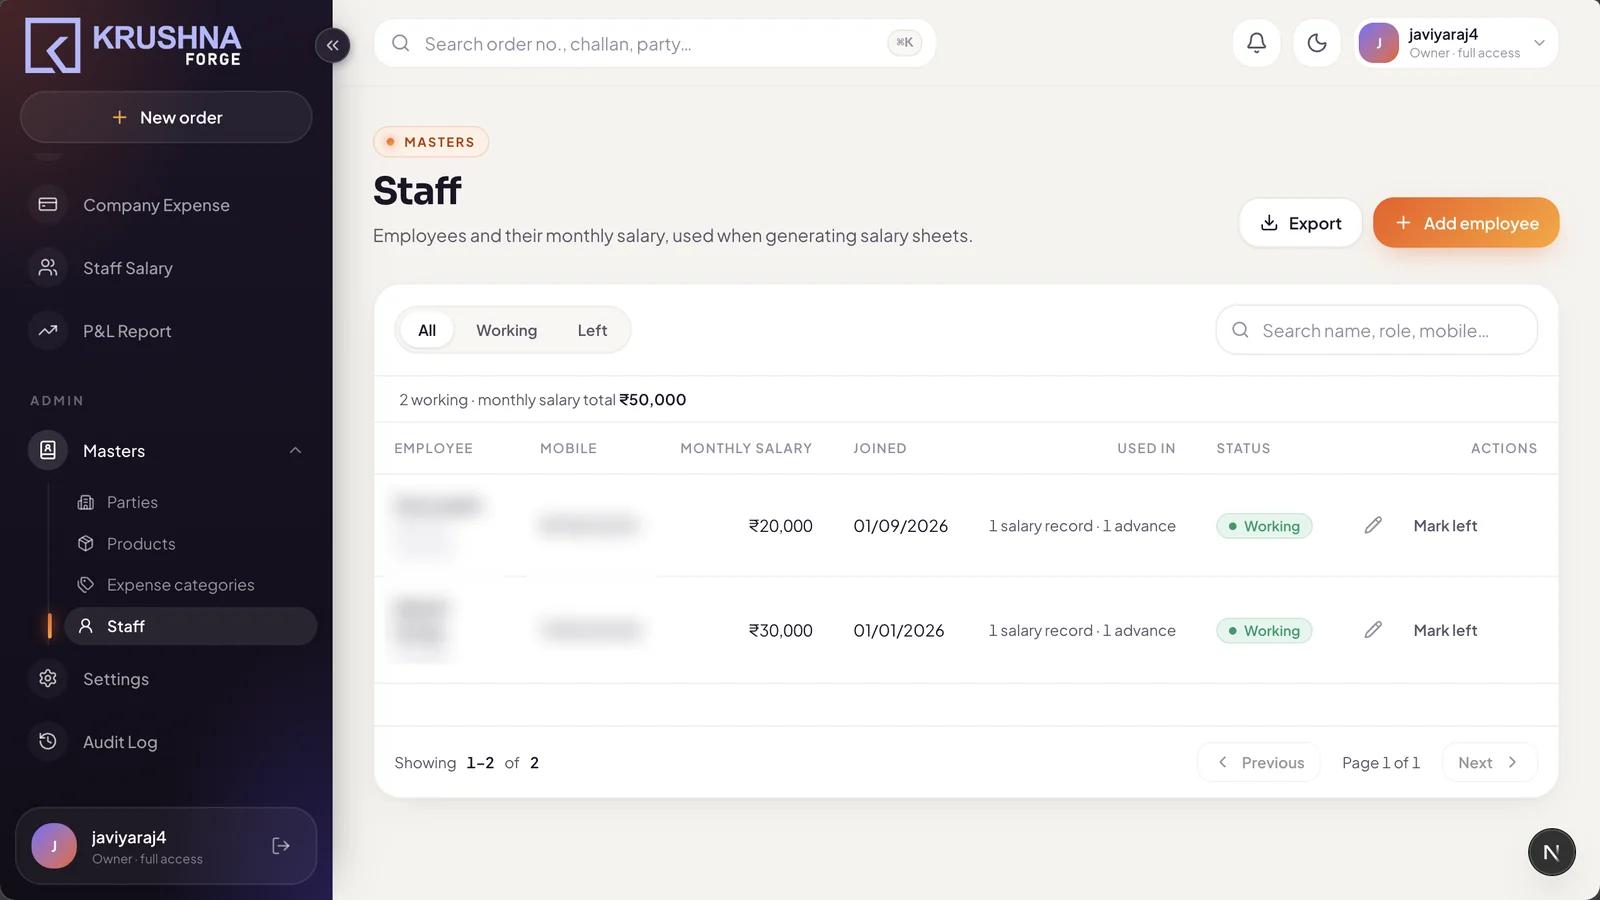Viewport: 1600px width, 900px height.
Task: Open Settings from sidebar
Action: pyautogui.click(x=116, y=679)
